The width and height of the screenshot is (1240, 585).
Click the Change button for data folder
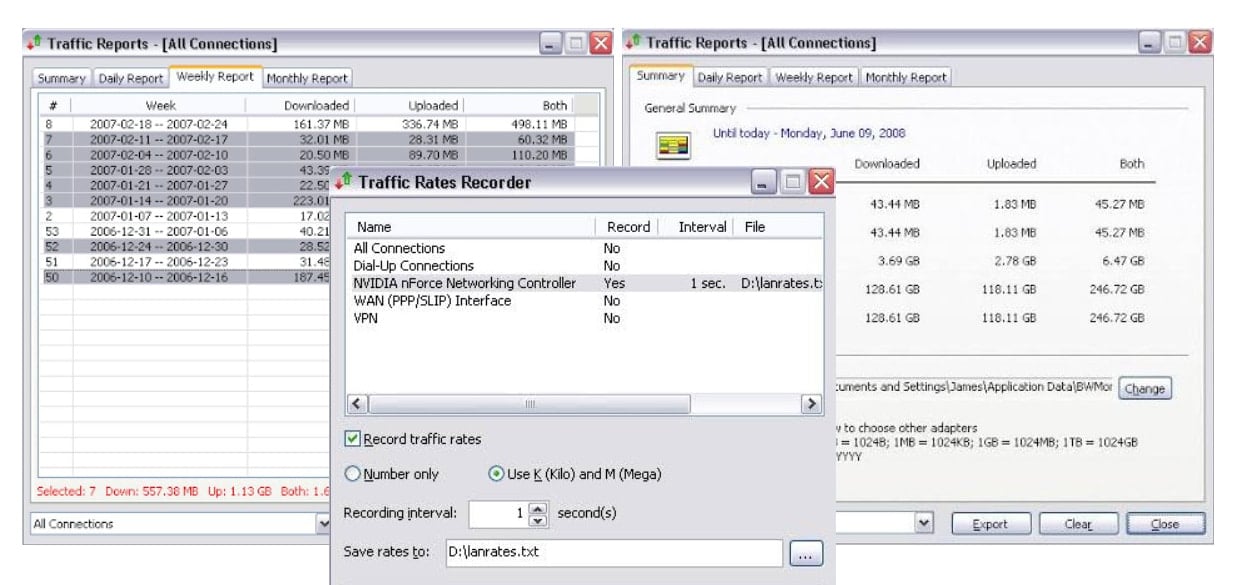pos(1144,389)
